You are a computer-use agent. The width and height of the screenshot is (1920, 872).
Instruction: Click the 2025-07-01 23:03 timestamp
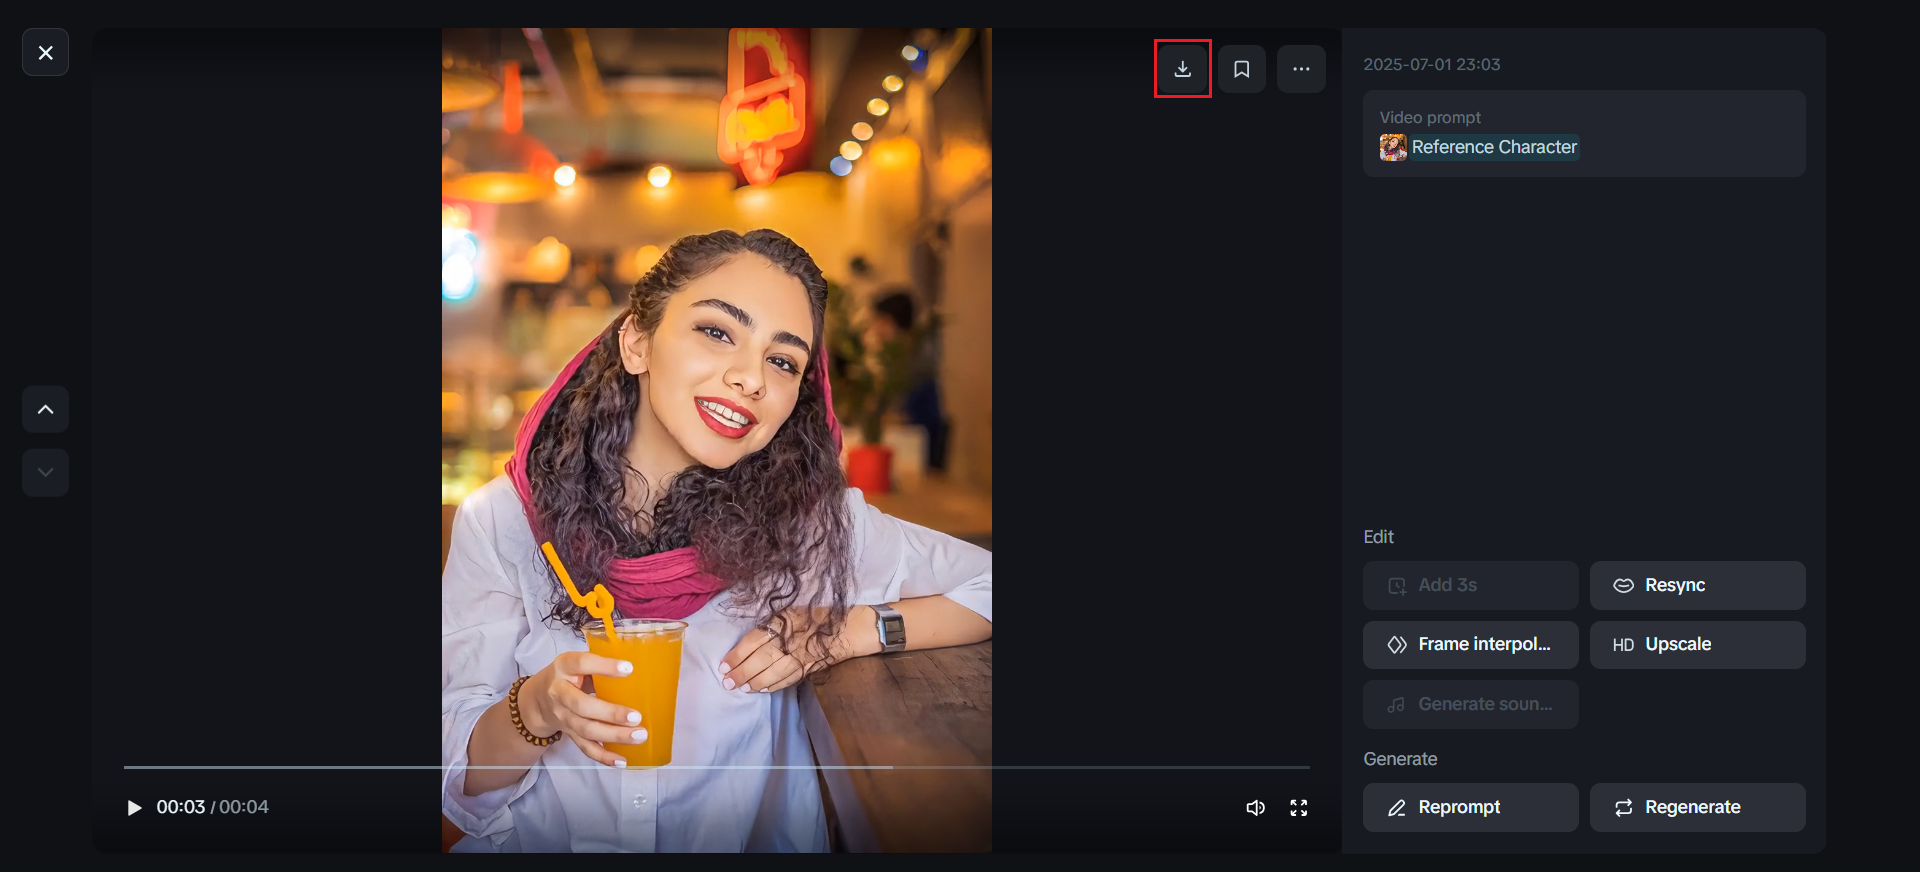tap(1432, 64)
